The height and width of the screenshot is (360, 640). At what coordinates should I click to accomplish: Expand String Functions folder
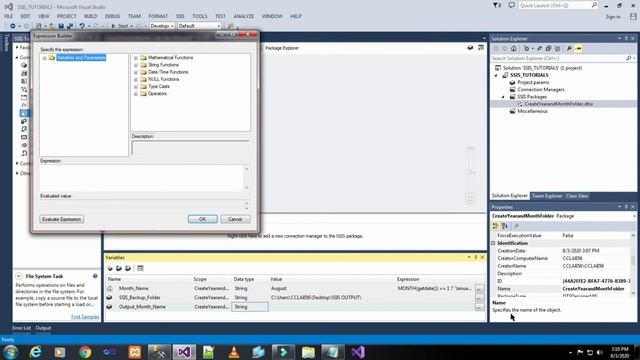(136, 65)
